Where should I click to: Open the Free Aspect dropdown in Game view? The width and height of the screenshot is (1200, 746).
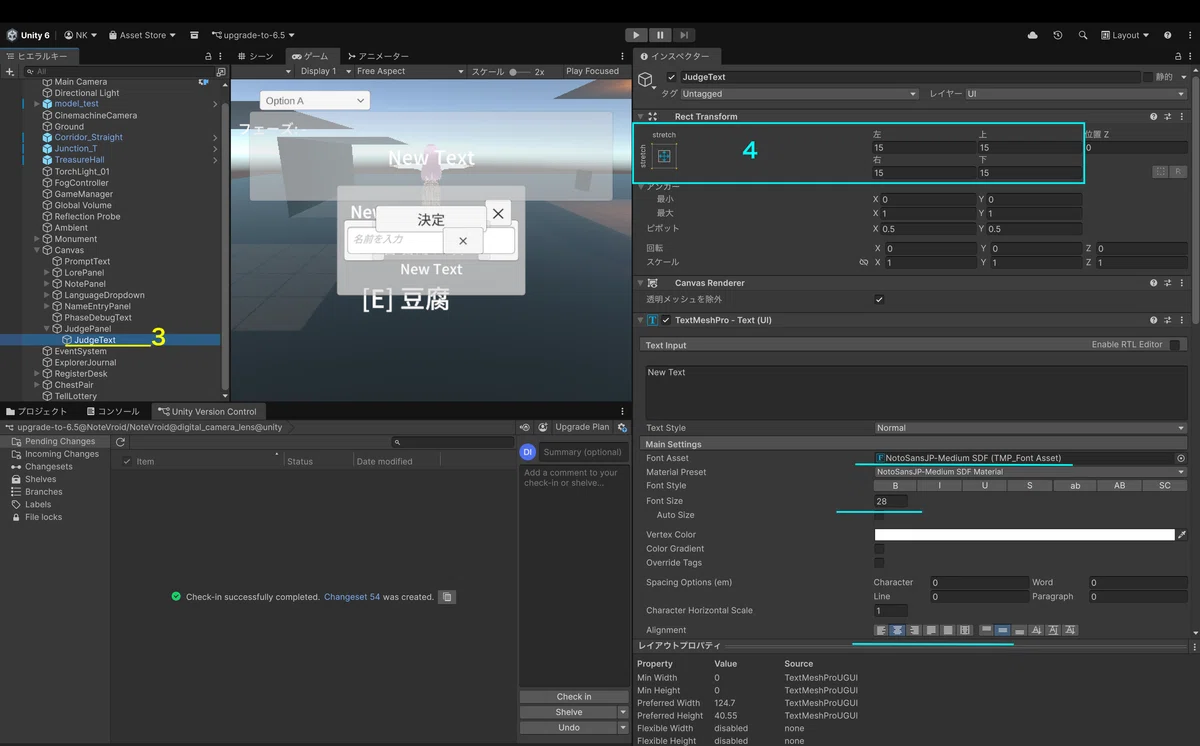pyautogui.click(x=410, y=72)
